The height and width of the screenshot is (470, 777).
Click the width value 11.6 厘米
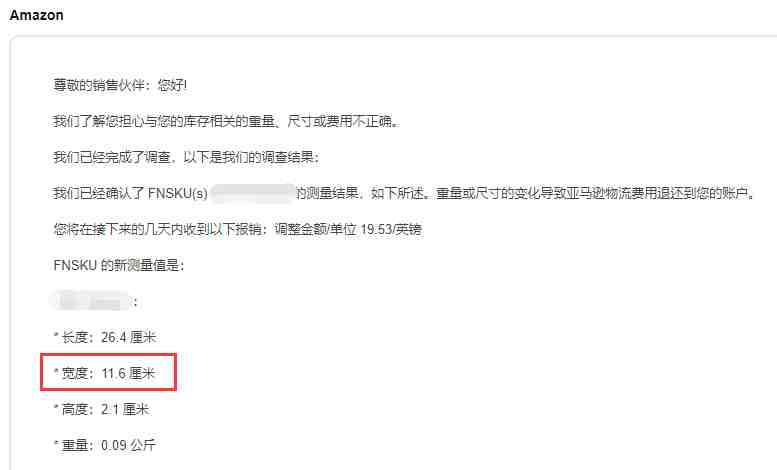[128, 373]
